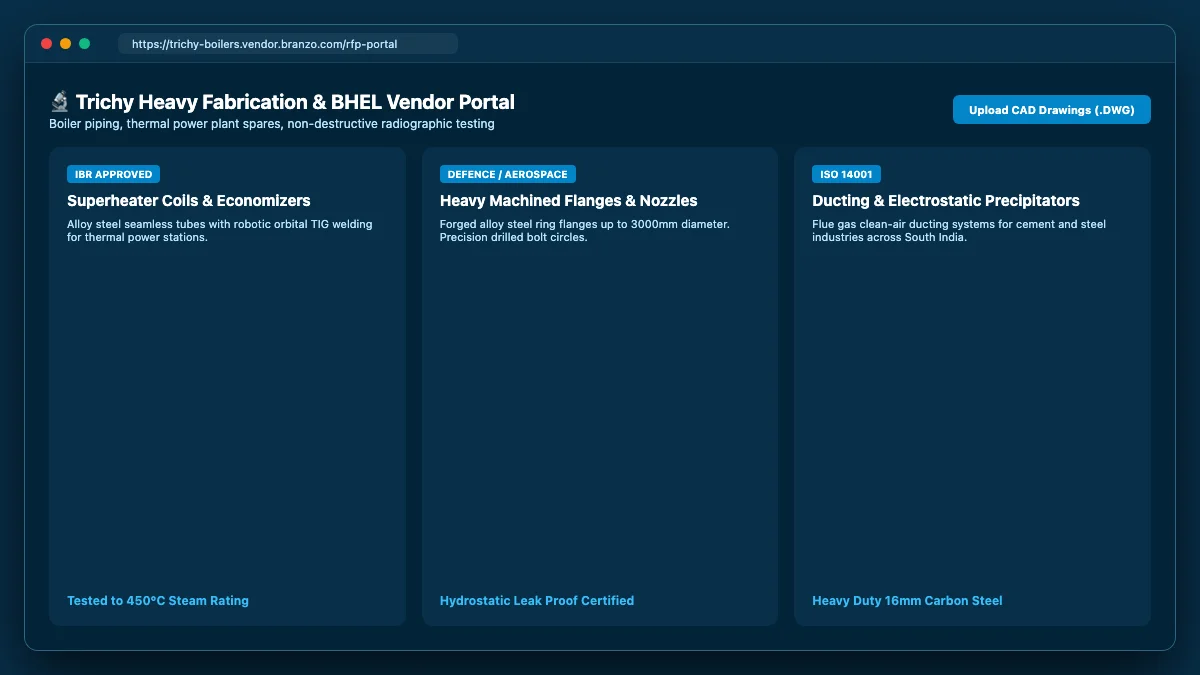Click Hydrostatic Leak Proof Certified text
This screenshot has width=1200, height=675.
coord(537,601)
